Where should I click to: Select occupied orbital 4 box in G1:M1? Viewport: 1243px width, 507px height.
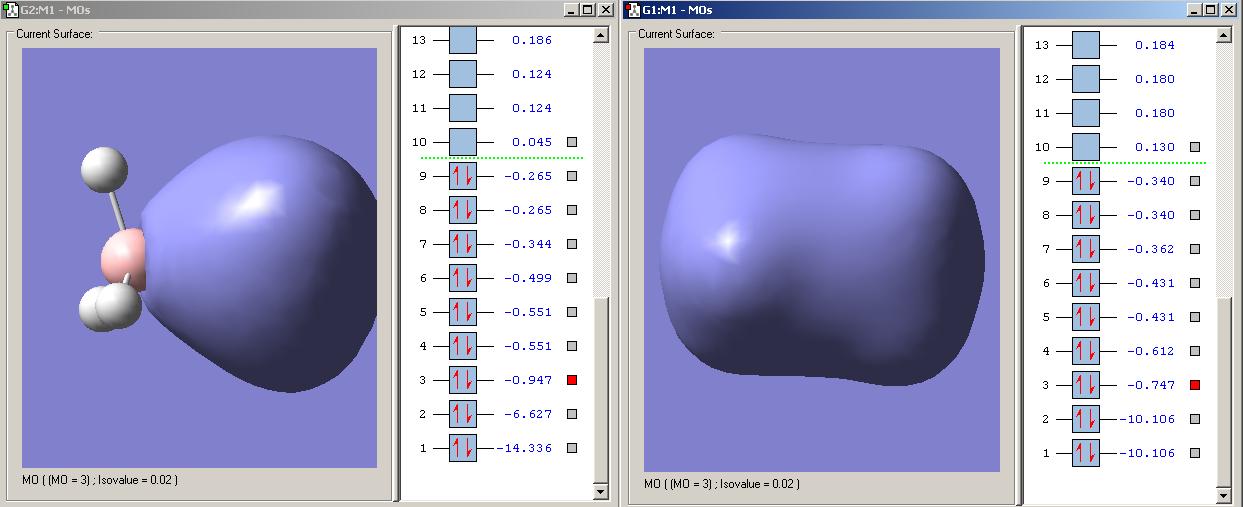1086,351
